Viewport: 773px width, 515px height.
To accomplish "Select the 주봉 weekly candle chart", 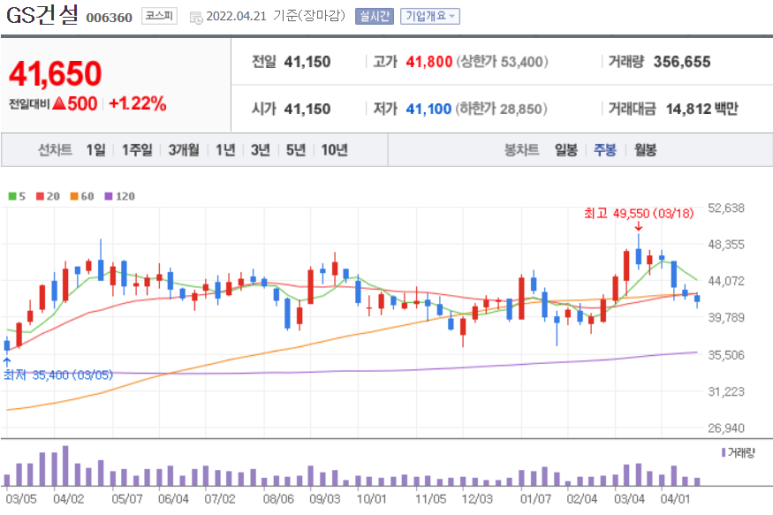I will coord(605,150).
